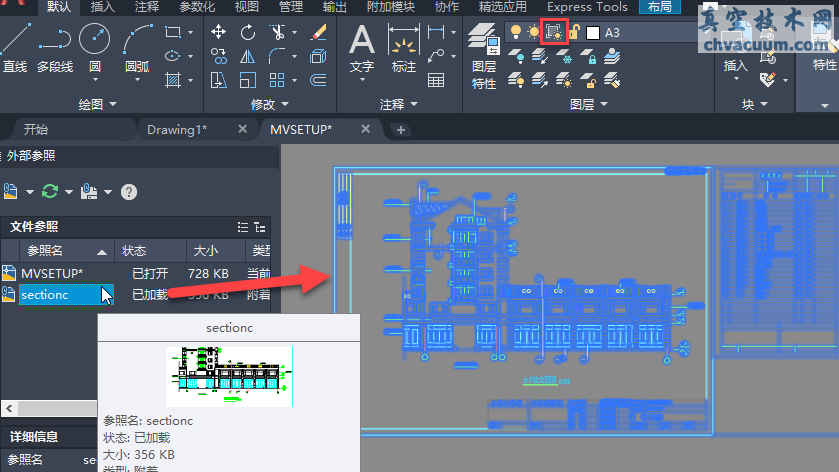Click the Ellipse draw icon
This screenshot has height=472, width=839.
173,56
